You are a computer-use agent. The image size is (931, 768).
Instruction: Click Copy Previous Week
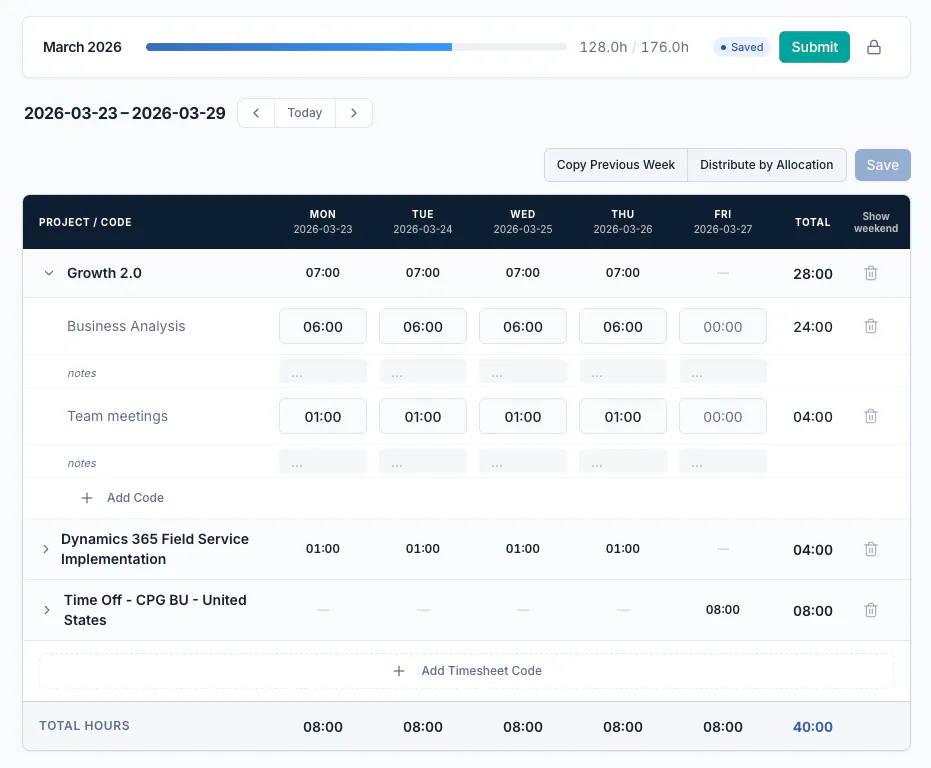click(616, 165)
